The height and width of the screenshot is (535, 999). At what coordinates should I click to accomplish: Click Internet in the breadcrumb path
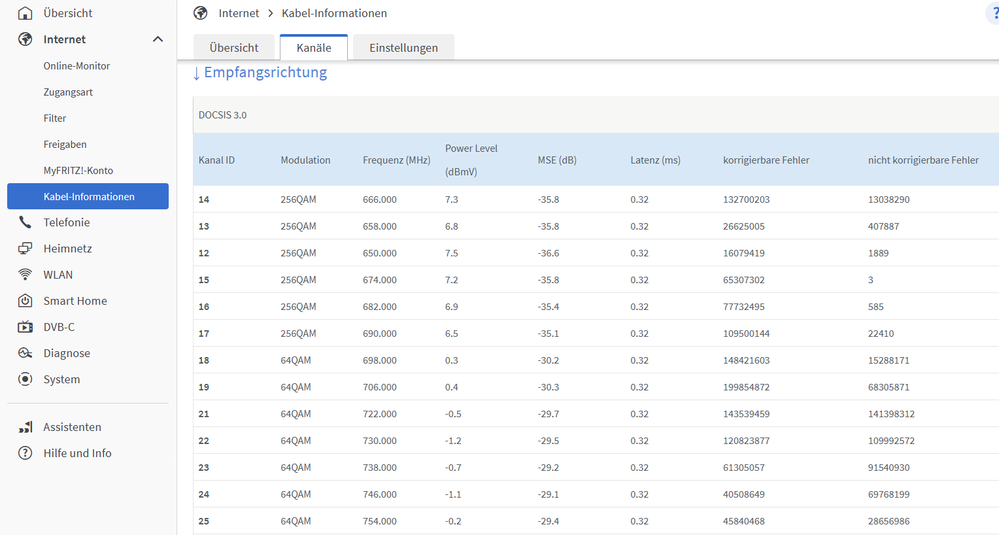click(238, 13)
